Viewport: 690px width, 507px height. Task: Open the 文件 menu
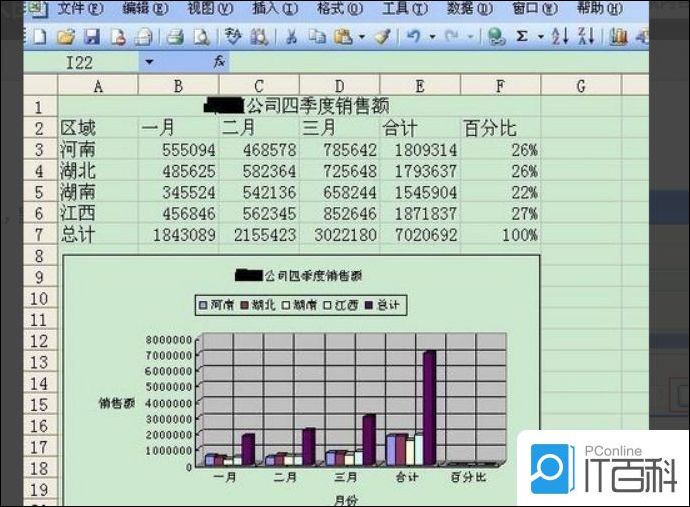(x=80, y=8)
